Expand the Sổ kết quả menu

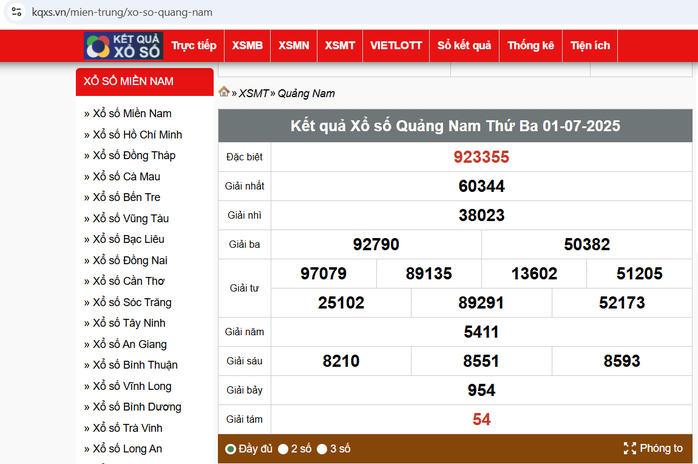(x=464, y=46)
